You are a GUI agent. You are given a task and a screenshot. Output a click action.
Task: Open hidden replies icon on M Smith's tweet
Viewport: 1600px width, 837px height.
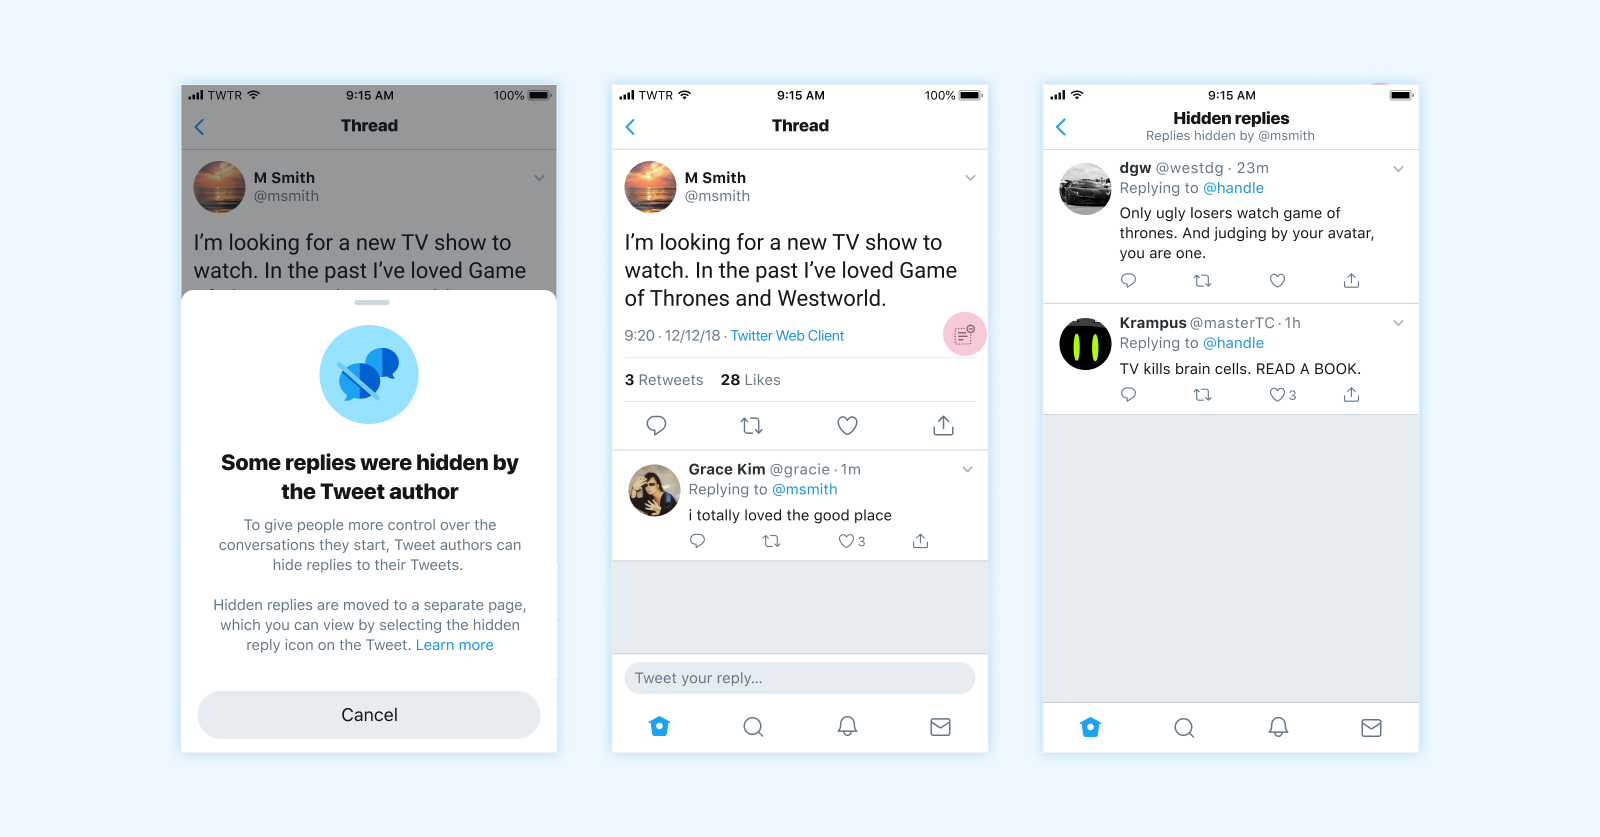[x=964, y=335]
